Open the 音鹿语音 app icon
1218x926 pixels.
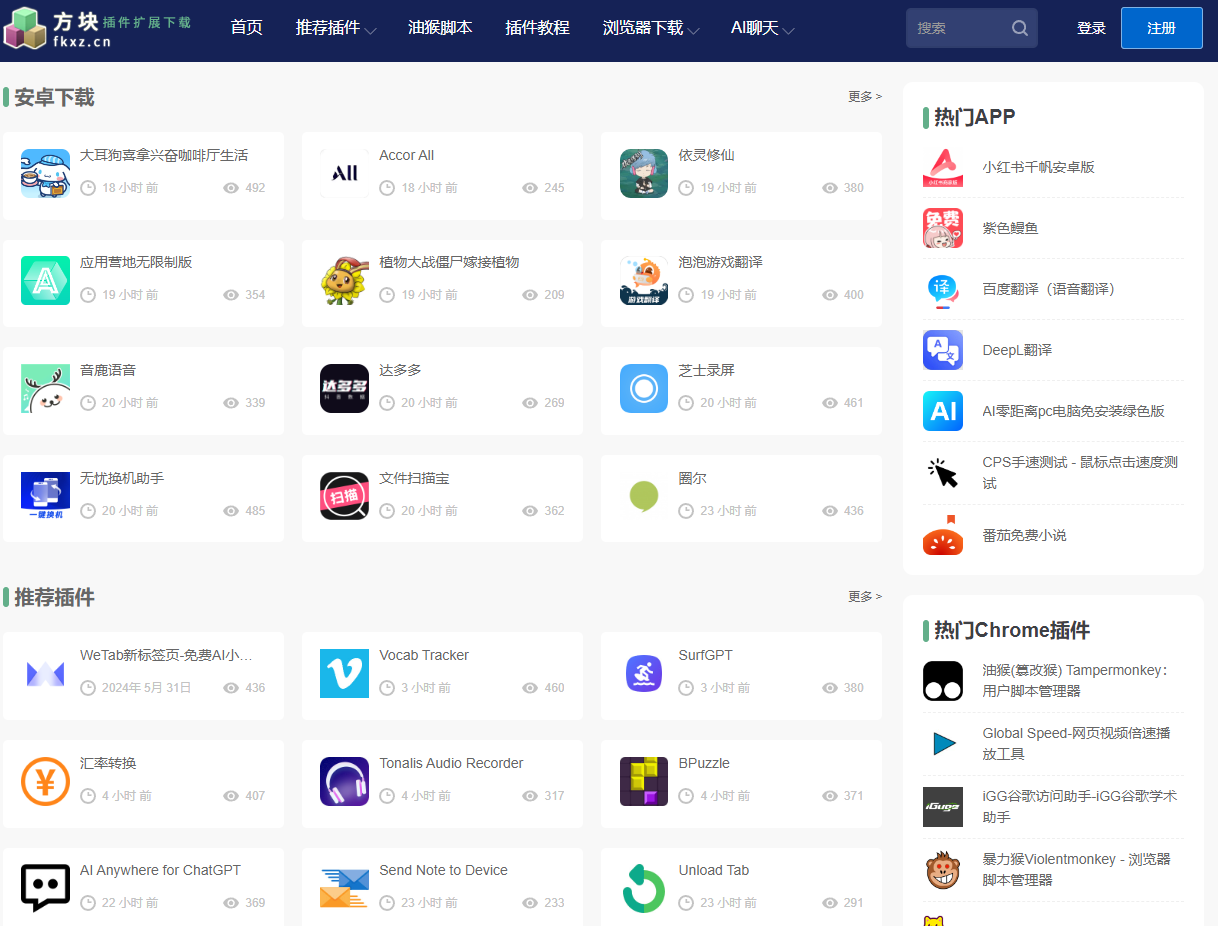[x=45, y=388]
